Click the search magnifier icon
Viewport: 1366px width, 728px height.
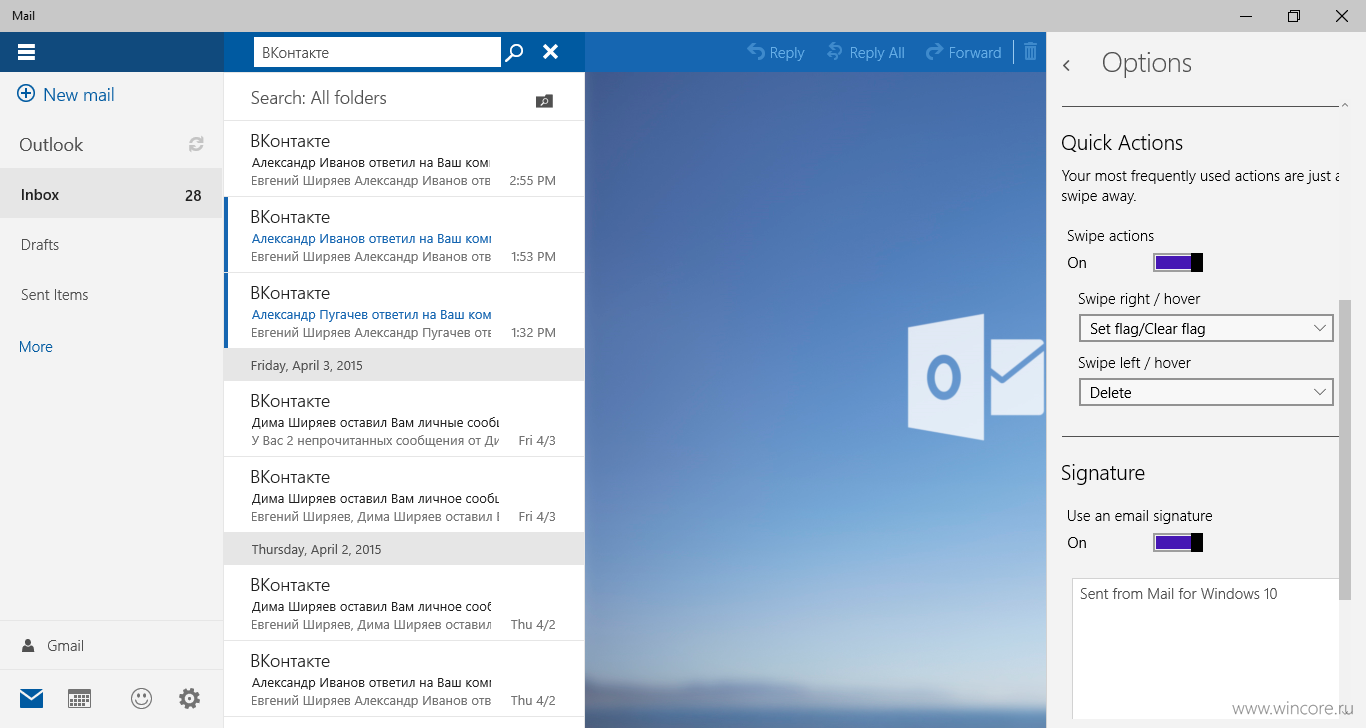click(x=514, y=52)
